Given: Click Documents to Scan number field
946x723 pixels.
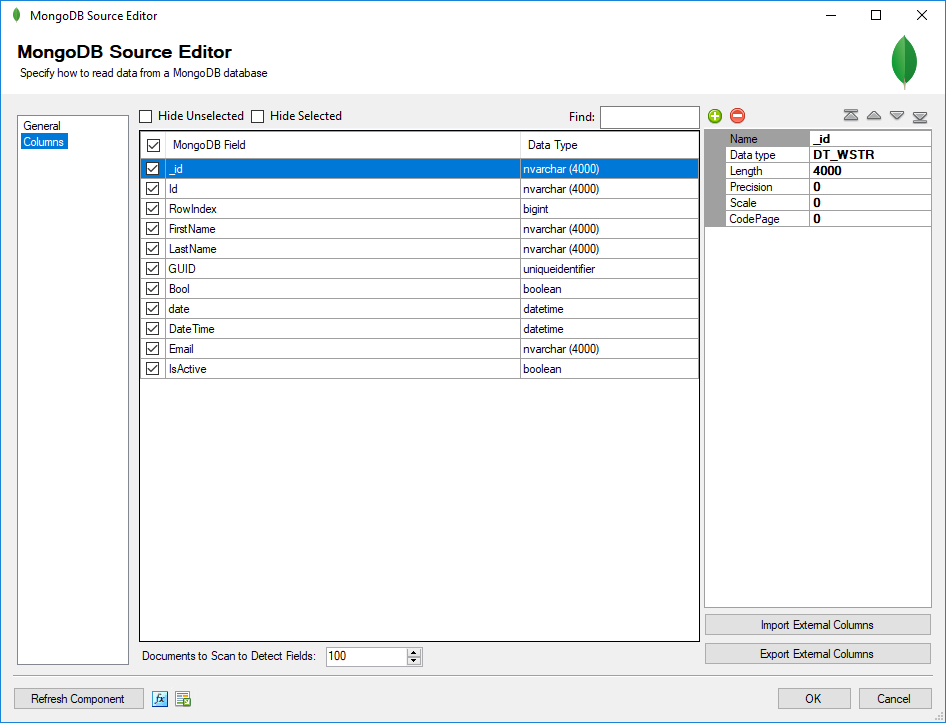Looking at the screenshot, I should tap(367, 656).
